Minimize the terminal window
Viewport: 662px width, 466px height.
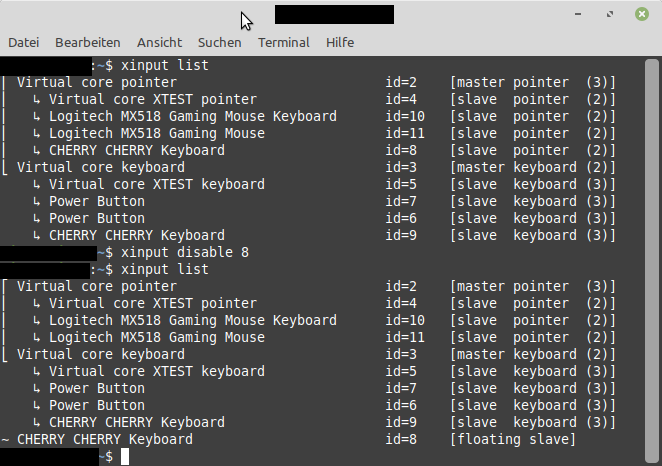pos(582,15)
